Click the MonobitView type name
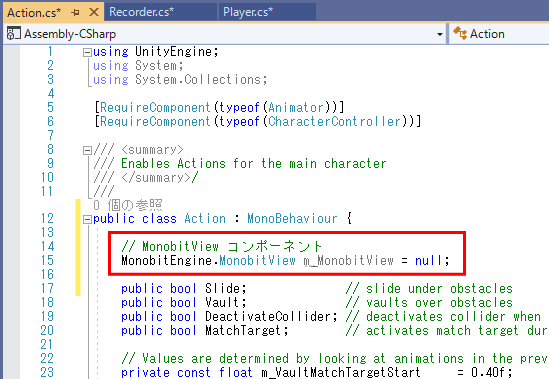The image size is (549, 379). (x=257, y=261)
